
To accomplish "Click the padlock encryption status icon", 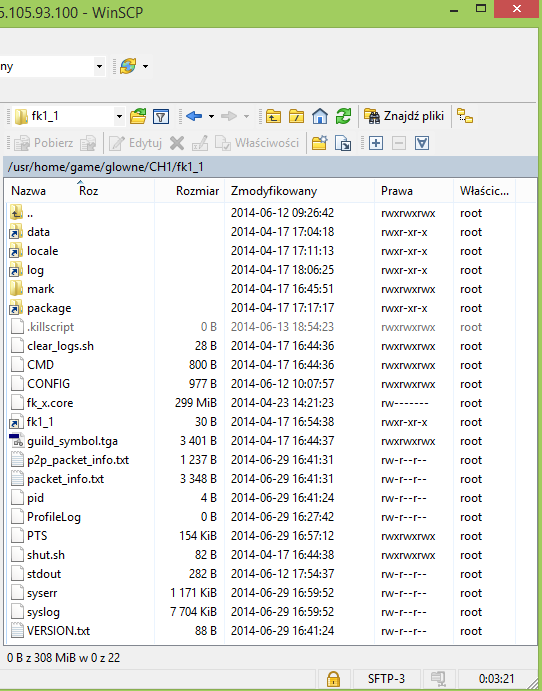I will pyautogui.click(x=333, y=679).
